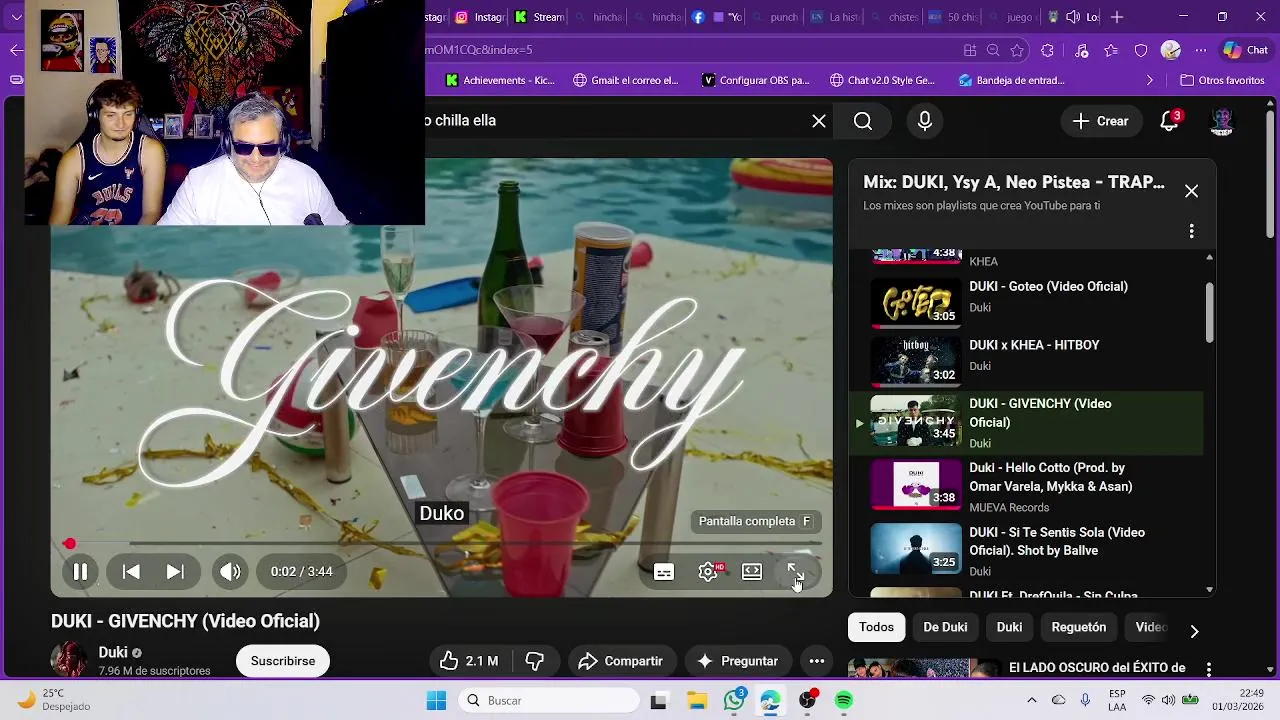Open more actions under the video
This screenshot has width=1280, height=720.
pyautogui.click(x=817, y=661)
